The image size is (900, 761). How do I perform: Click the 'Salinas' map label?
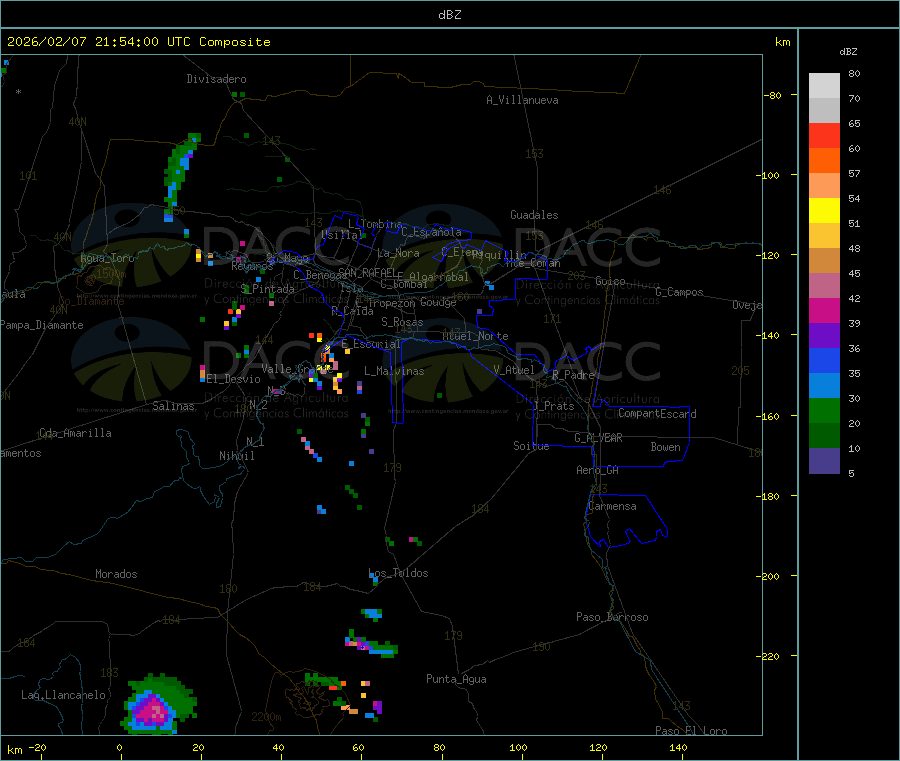click(x=173, y=406)
